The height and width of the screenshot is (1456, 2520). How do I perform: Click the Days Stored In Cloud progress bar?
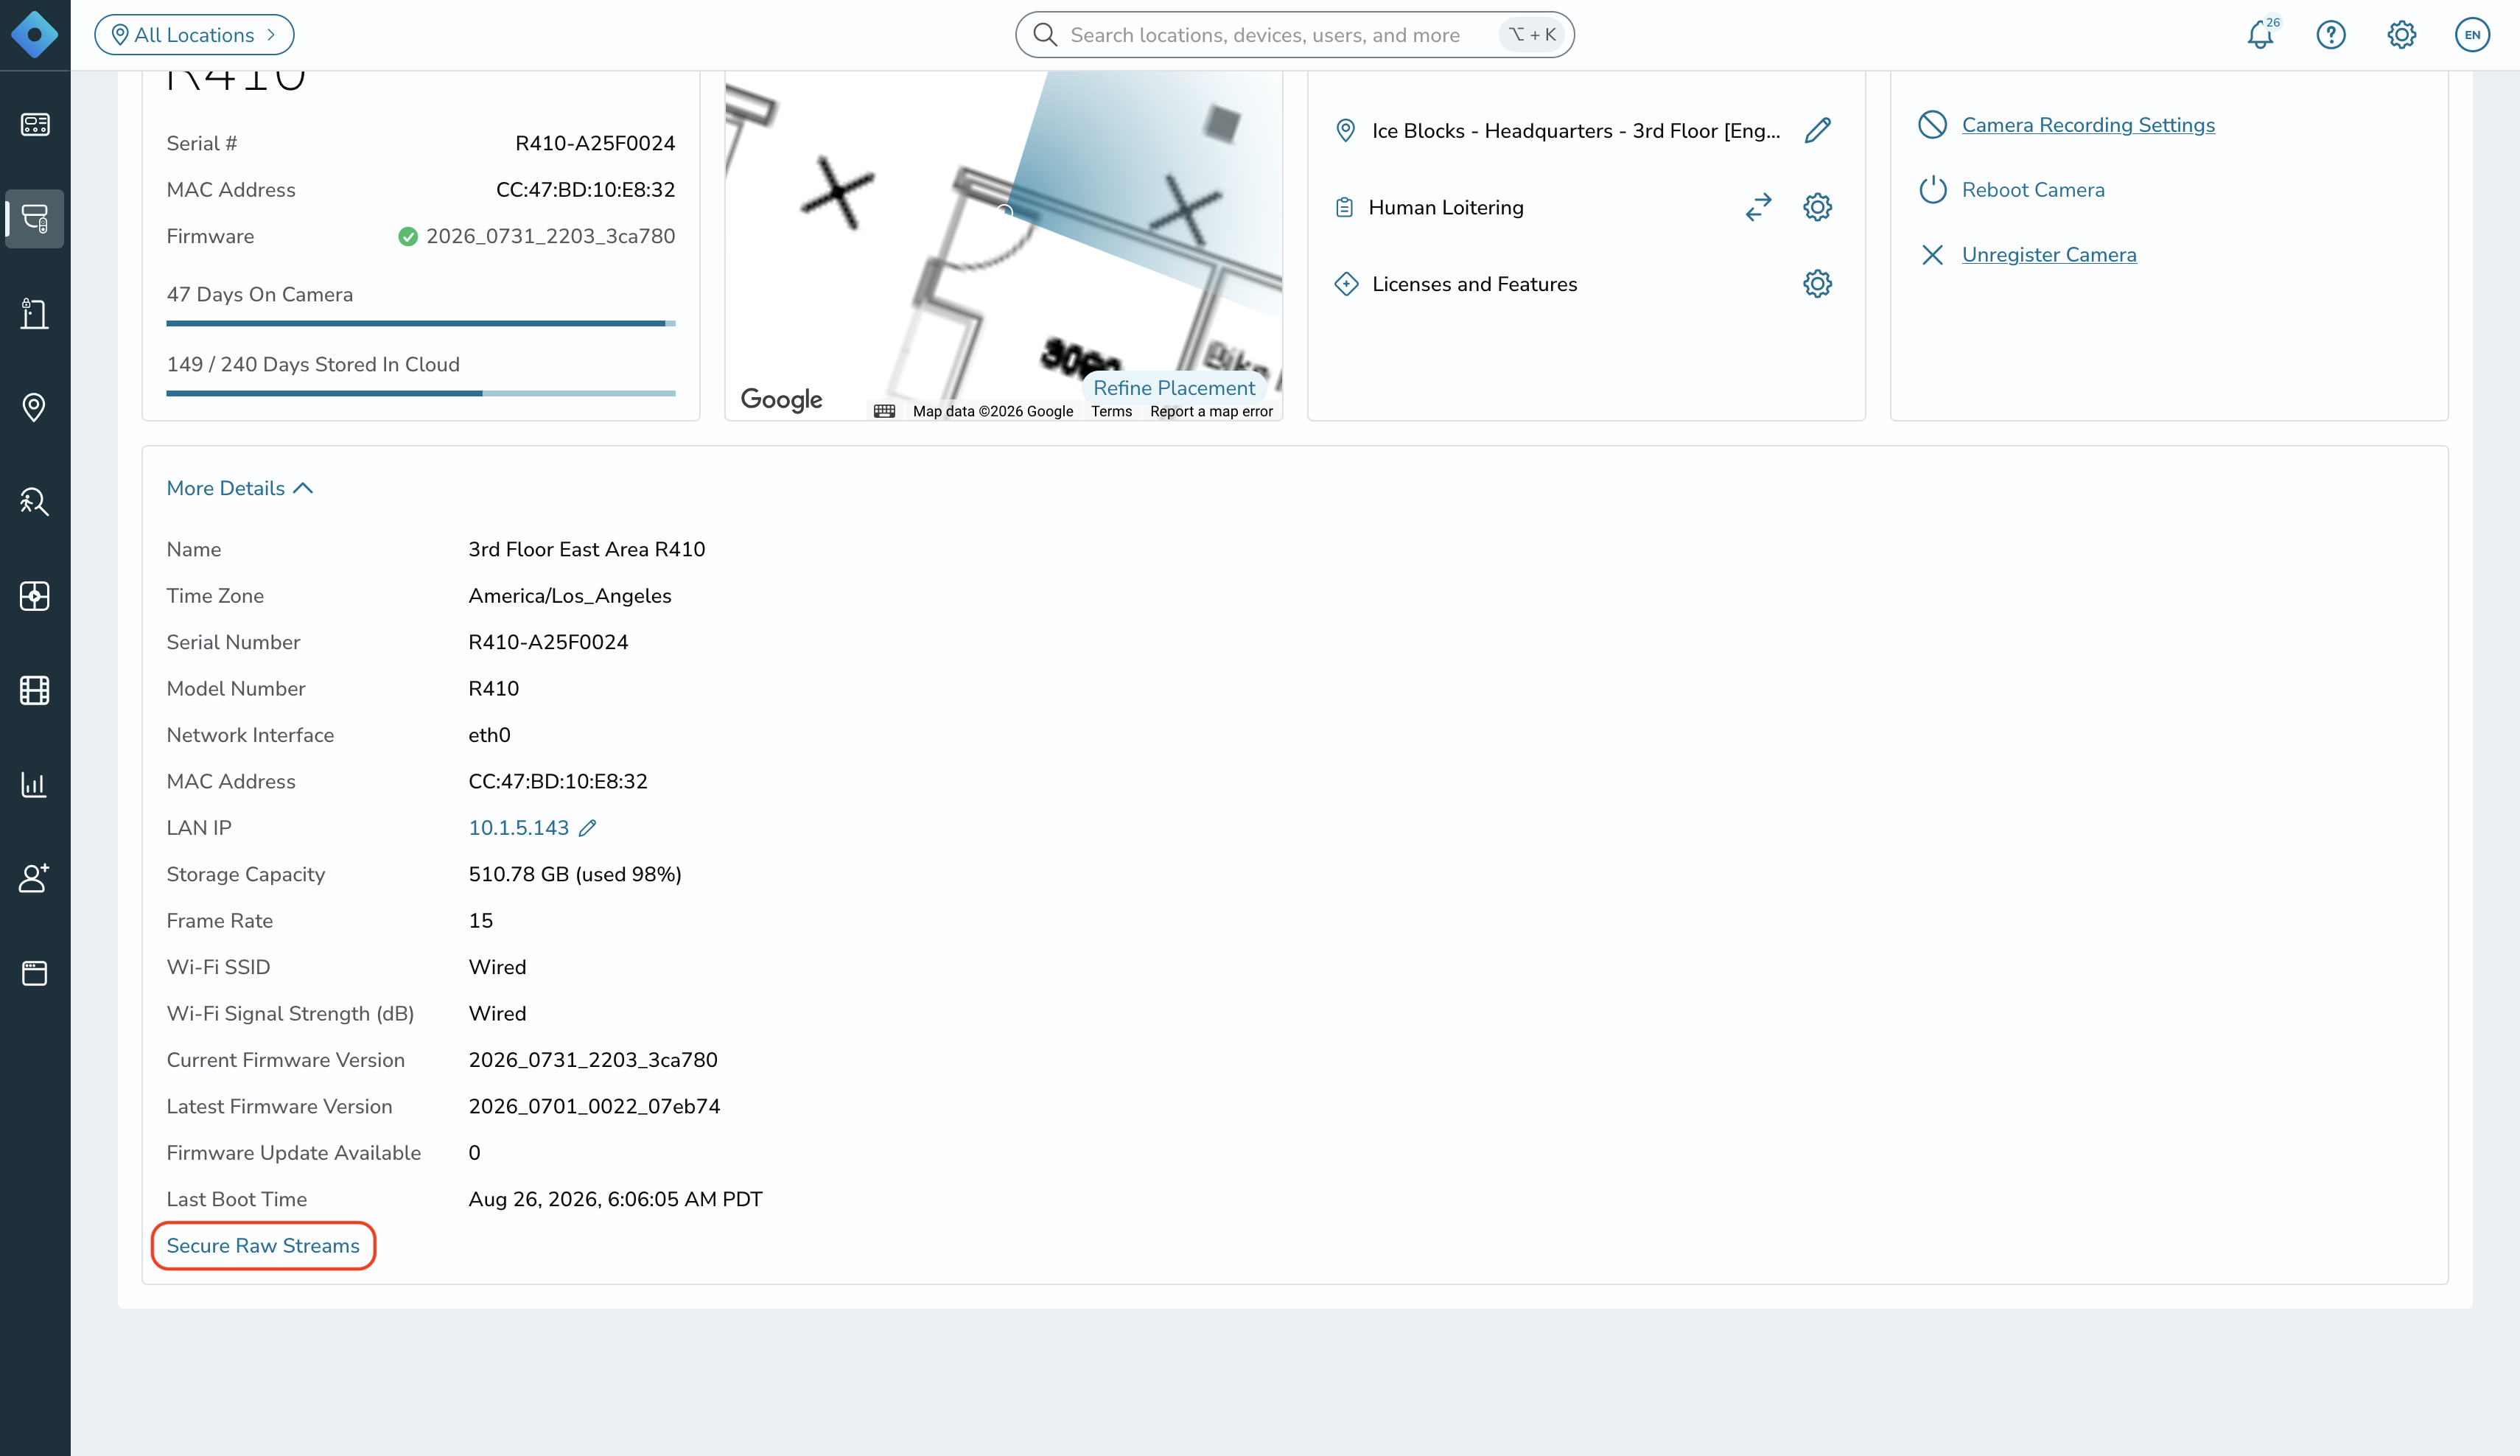421,393
